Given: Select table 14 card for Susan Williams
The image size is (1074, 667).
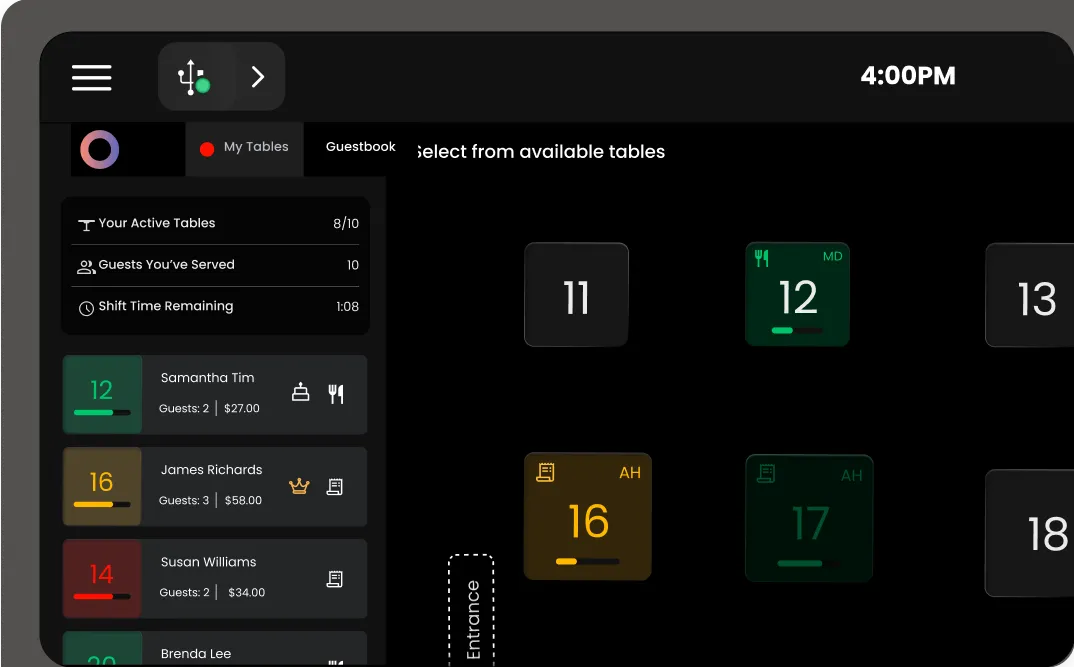Looking at the screenshot, I should coord(215,579).
